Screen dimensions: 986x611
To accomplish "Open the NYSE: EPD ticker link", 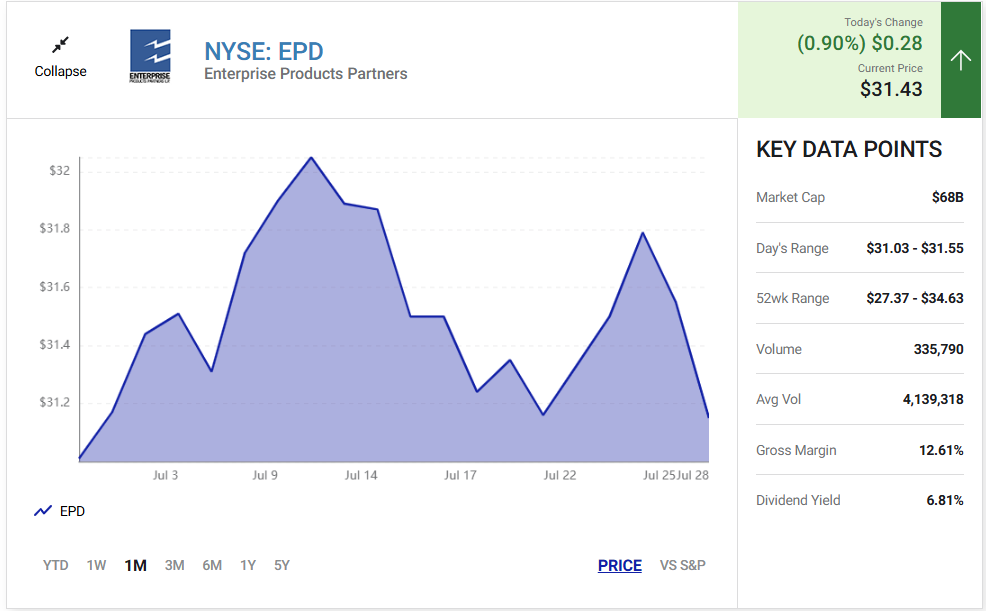I will pyautogui.click(x=263, y=52).
